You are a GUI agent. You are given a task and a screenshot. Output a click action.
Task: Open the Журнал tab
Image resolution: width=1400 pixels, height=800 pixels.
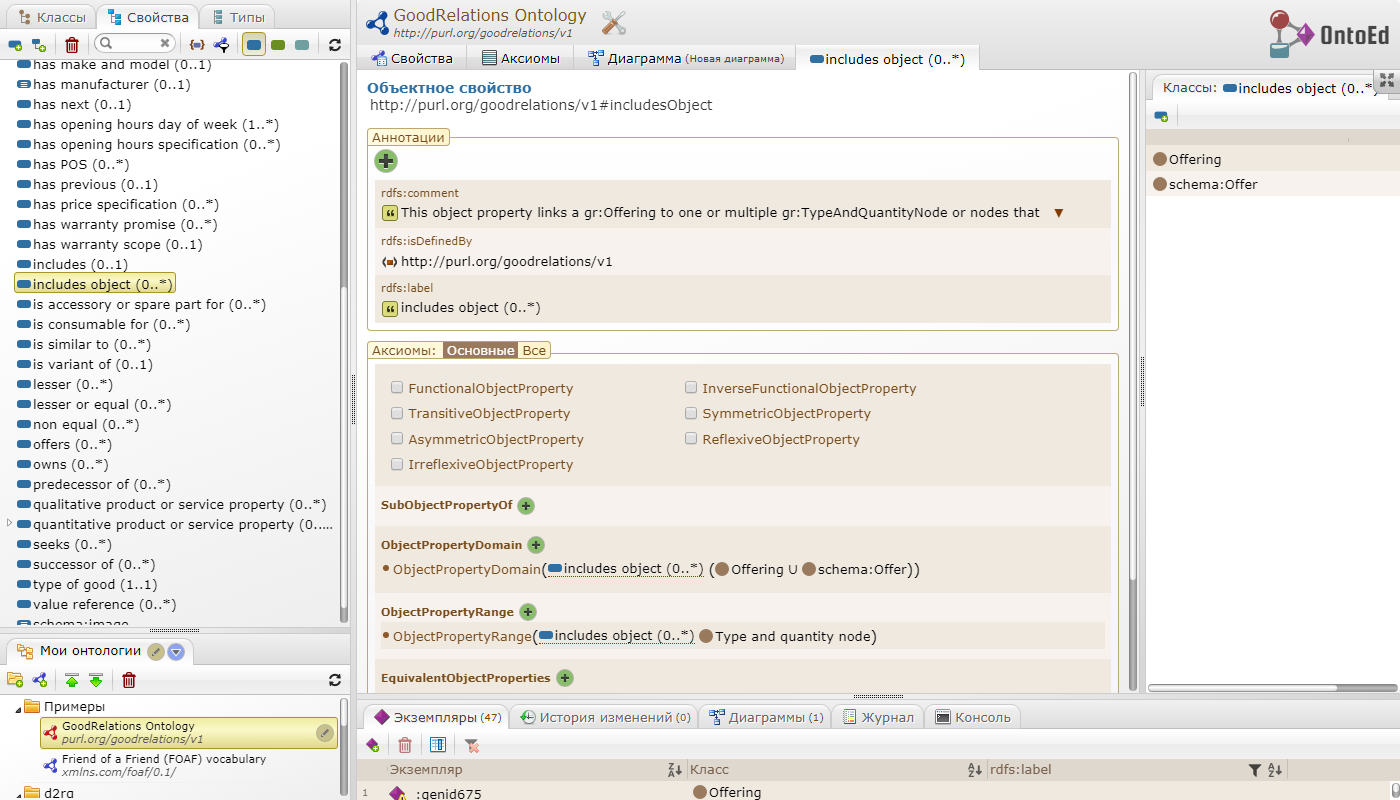click(x=878, y=717)
